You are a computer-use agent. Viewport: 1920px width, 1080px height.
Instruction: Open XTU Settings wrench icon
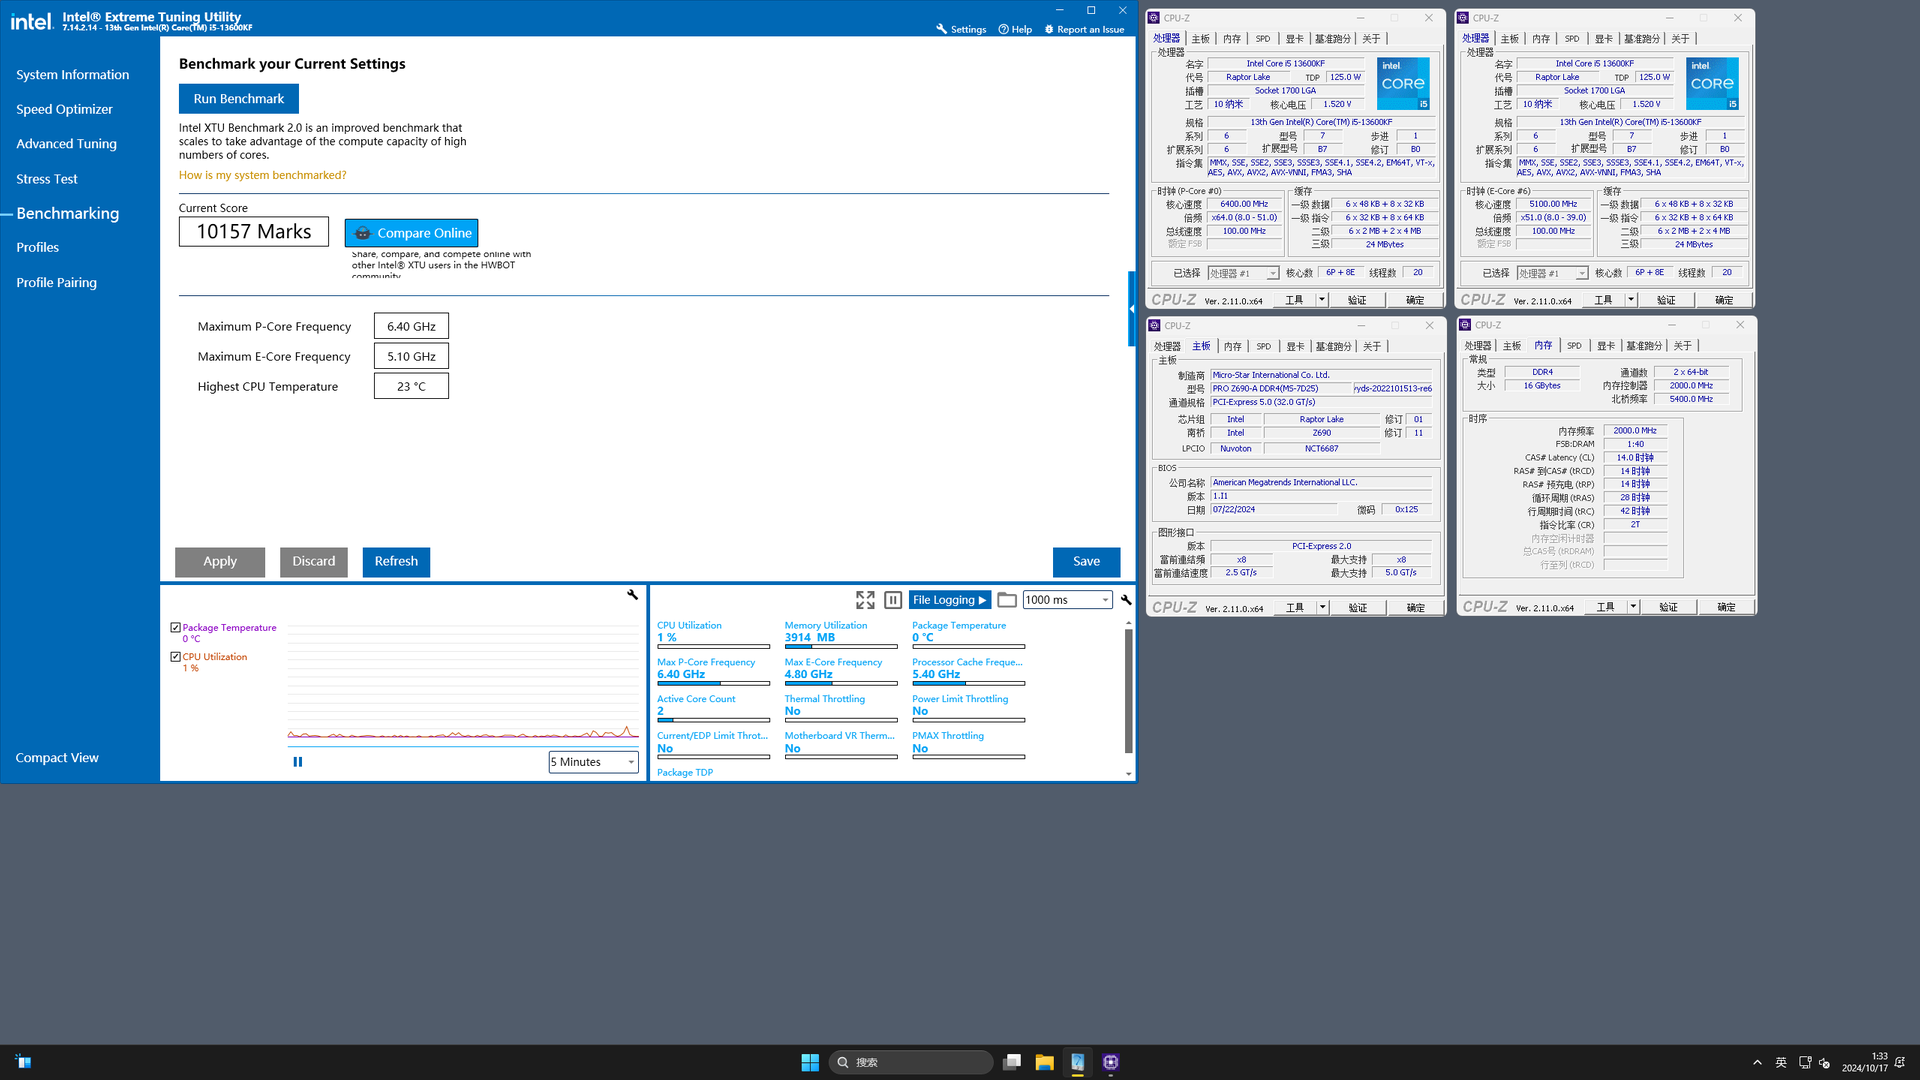click(x=941, y=29)
